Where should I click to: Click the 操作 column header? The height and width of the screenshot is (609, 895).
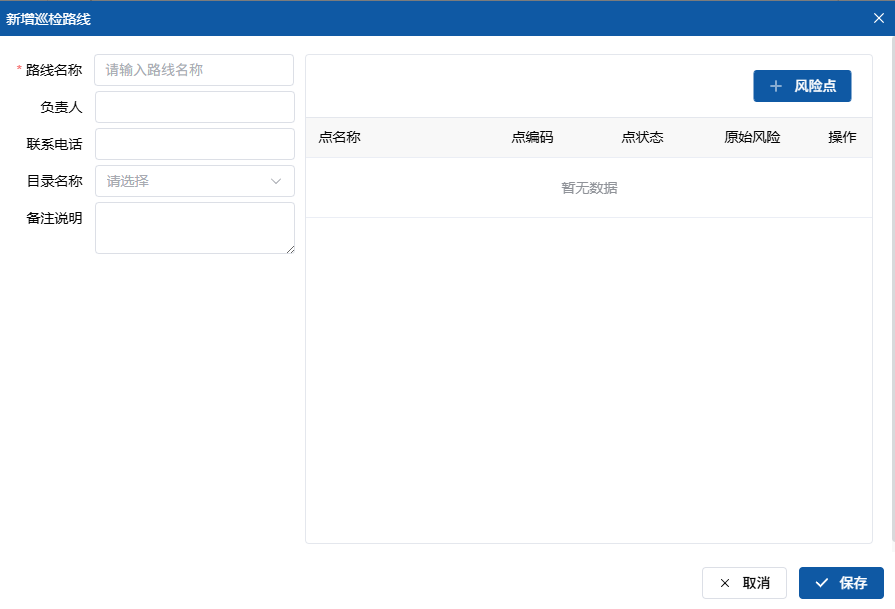(x=842, y=138)
